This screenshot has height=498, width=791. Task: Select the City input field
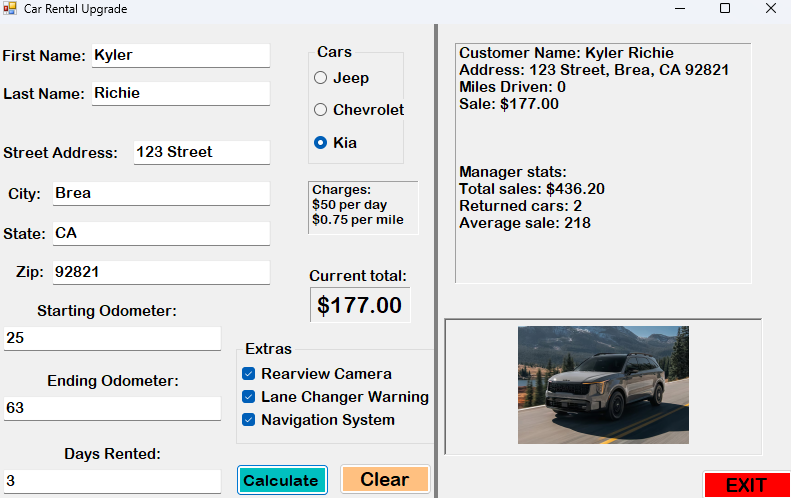click(160, 194)
